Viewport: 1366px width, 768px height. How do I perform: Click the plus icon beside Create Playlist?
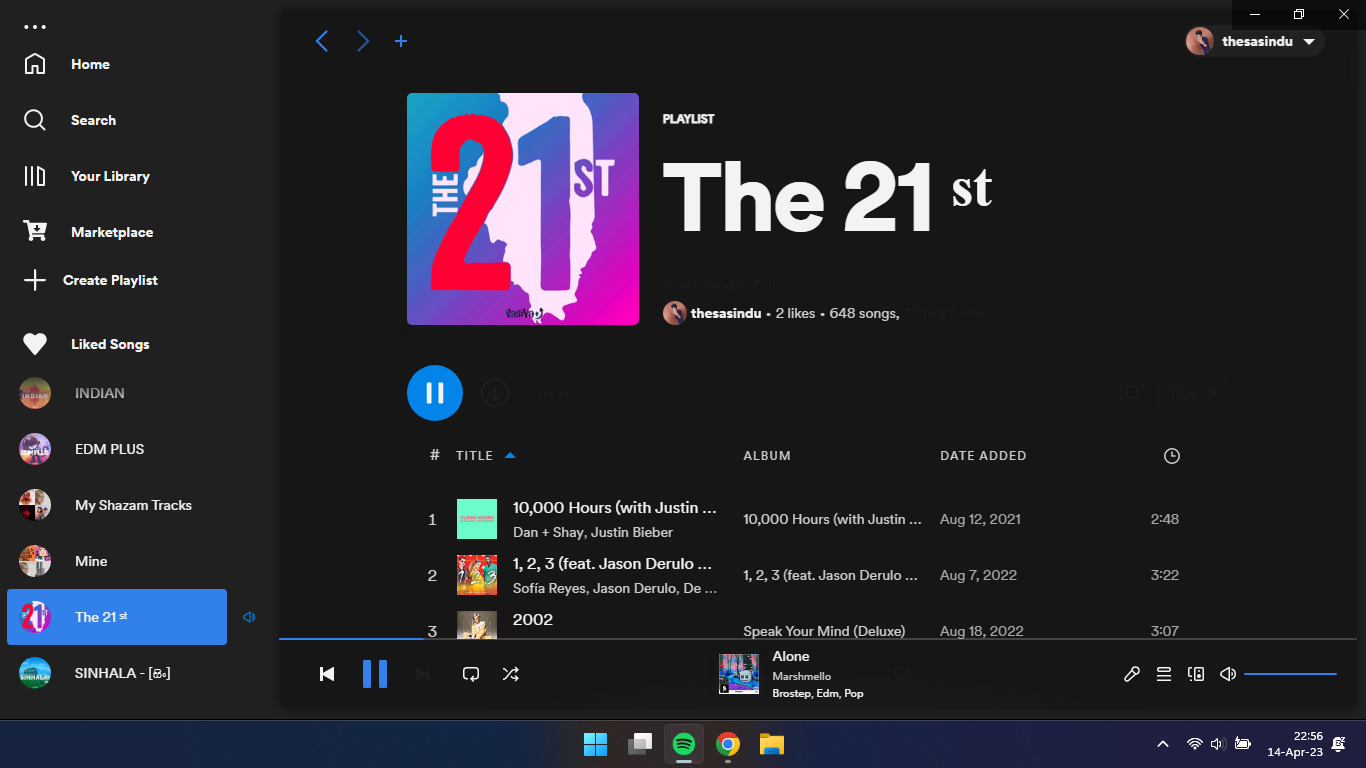[x=35, y=280]
